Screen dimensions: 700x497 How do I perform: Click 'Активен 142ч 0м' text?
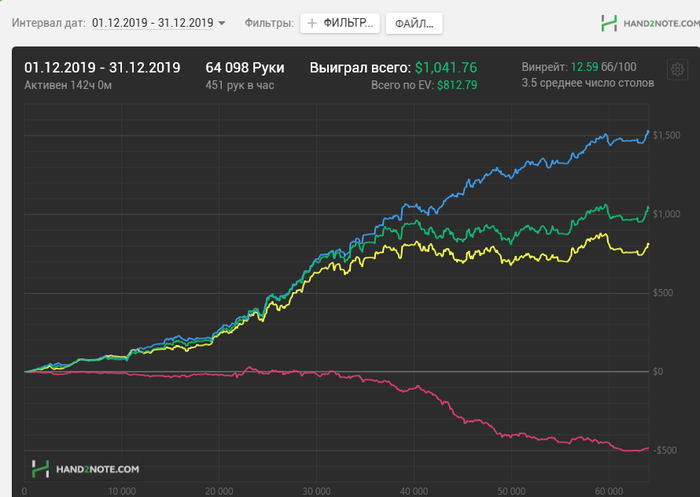(x=68, y=85)
